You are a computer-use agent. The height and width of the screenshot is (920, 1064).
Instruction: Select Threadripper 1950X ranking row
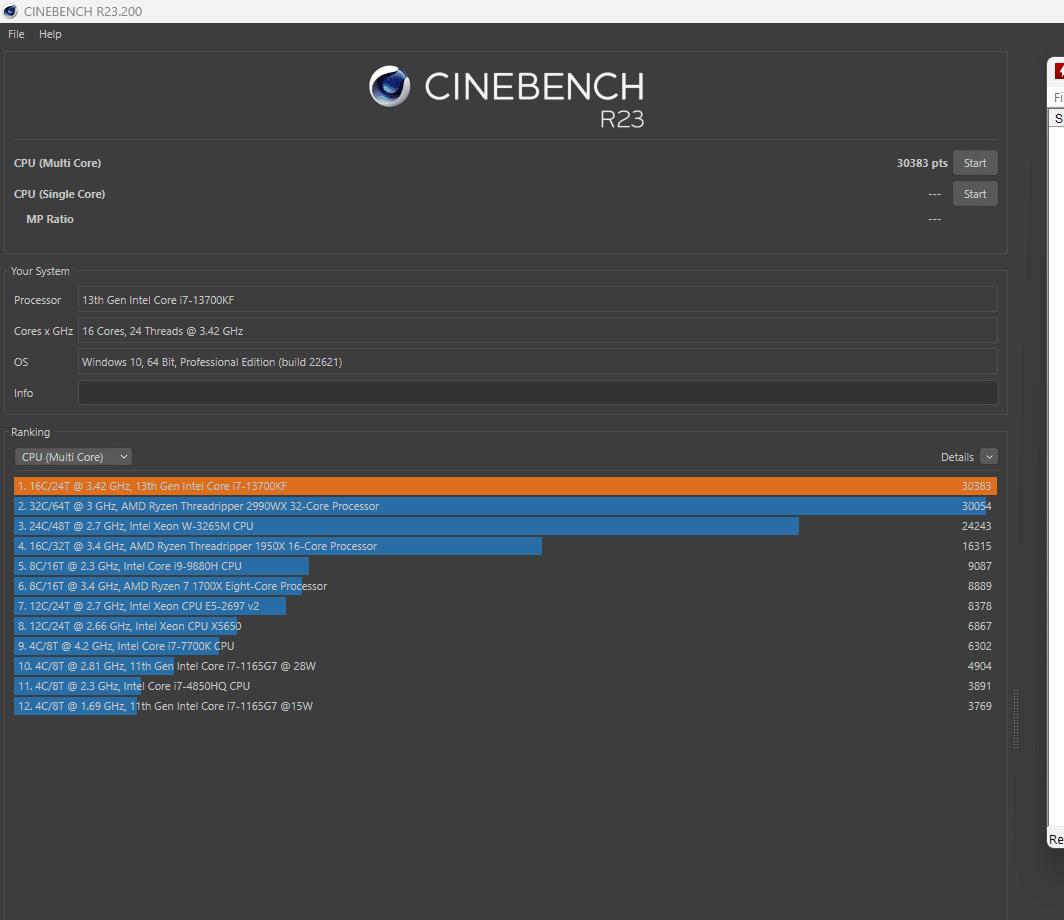[x=506, y=546]
